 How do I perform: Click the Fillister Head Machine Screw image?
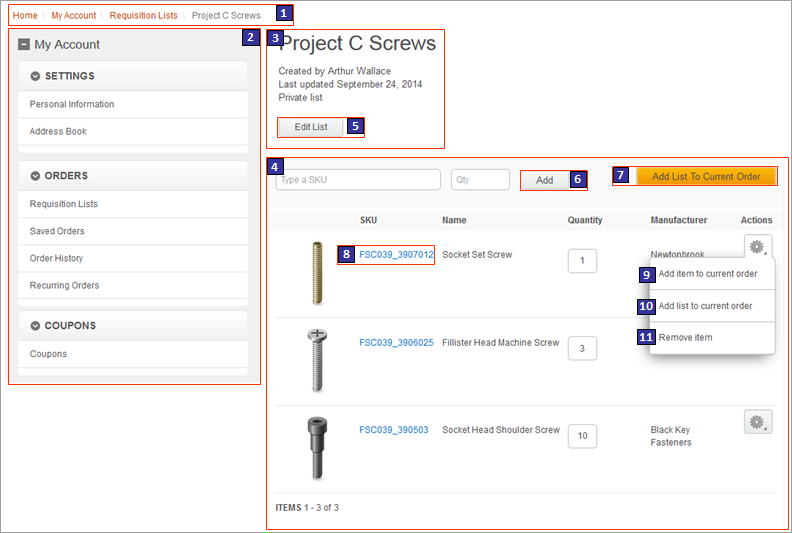coord(317,360)
